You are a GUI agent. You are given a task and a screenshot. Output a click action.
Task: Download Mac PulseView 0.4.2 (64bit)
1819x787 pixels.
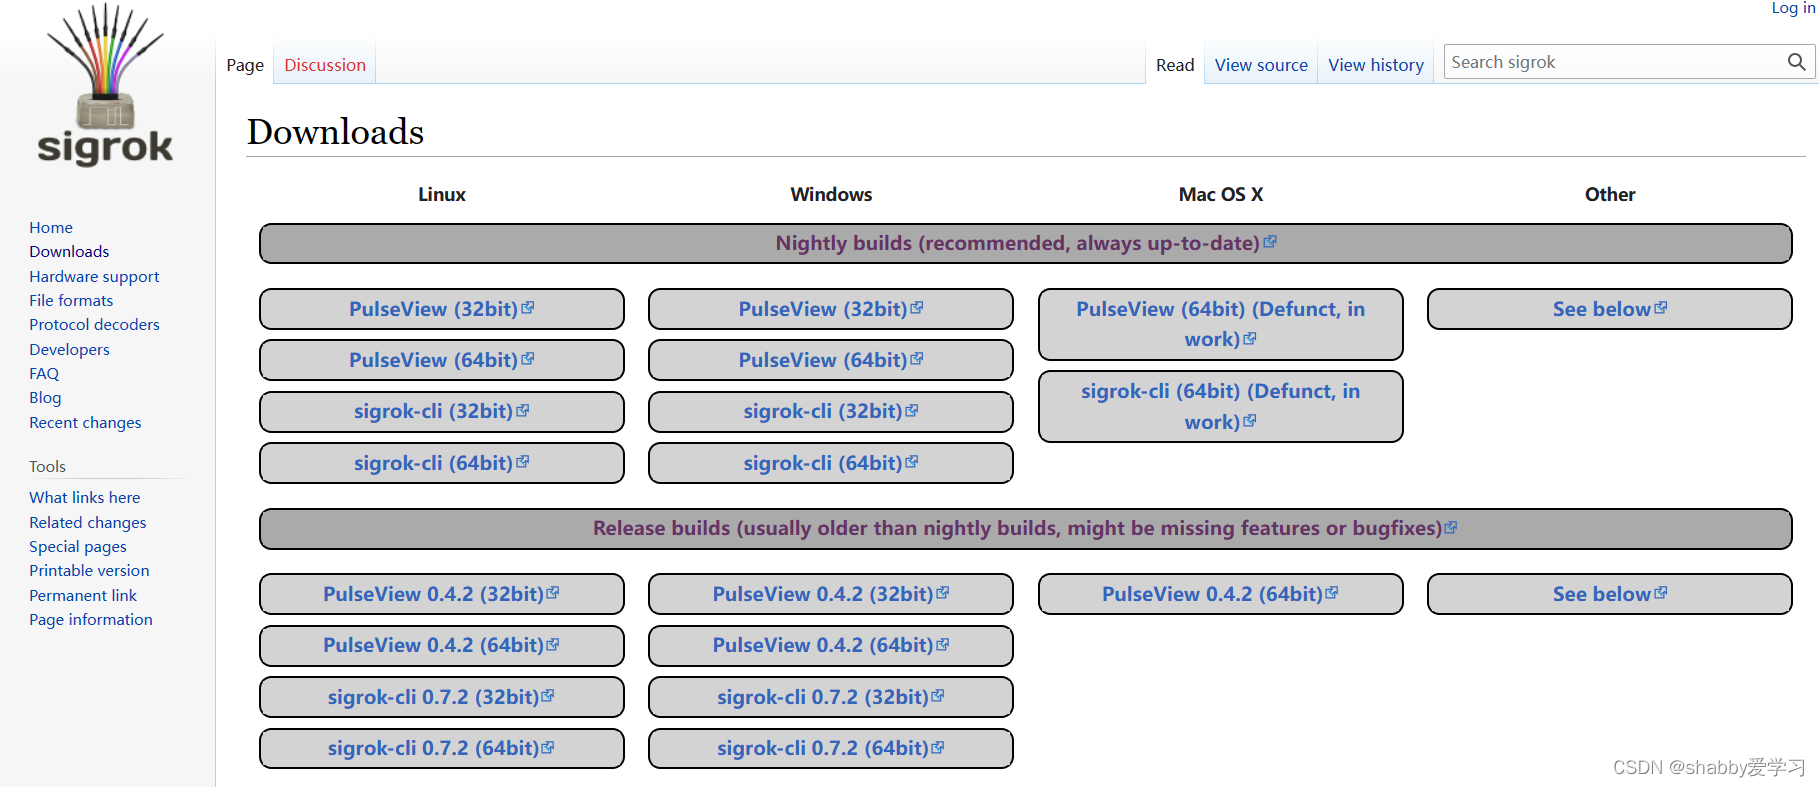[x=1220, y=594]
